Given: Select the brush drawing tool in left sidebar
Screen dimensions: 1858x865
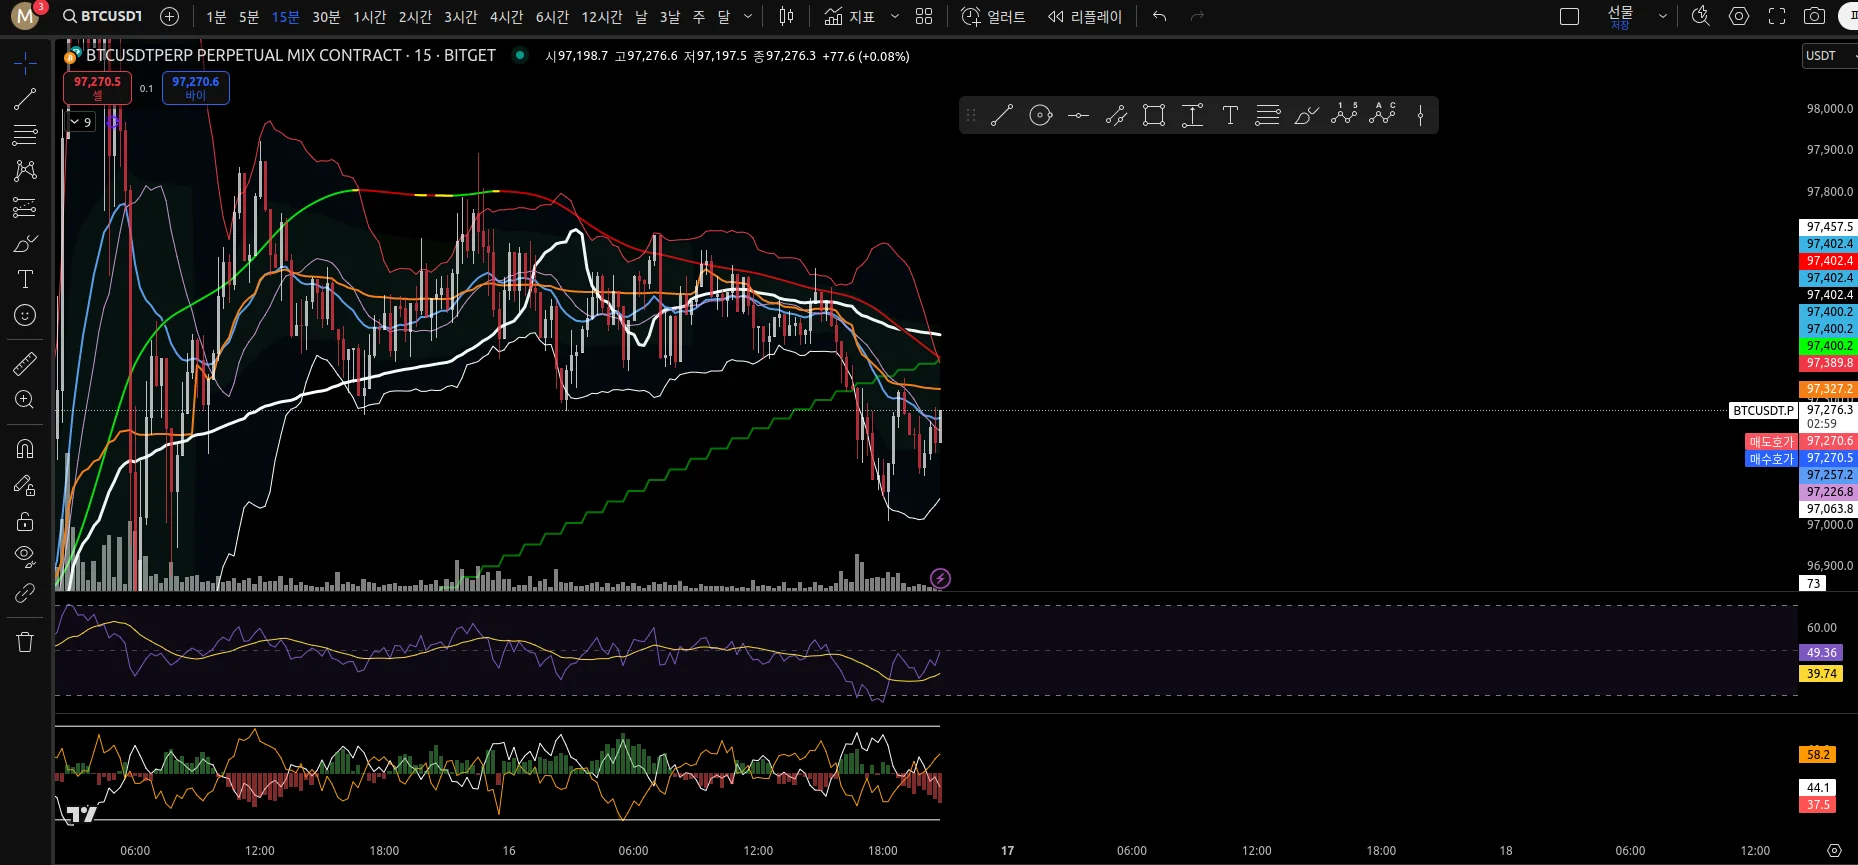Looking at the screenshot, I should click(x=25, y=244).
